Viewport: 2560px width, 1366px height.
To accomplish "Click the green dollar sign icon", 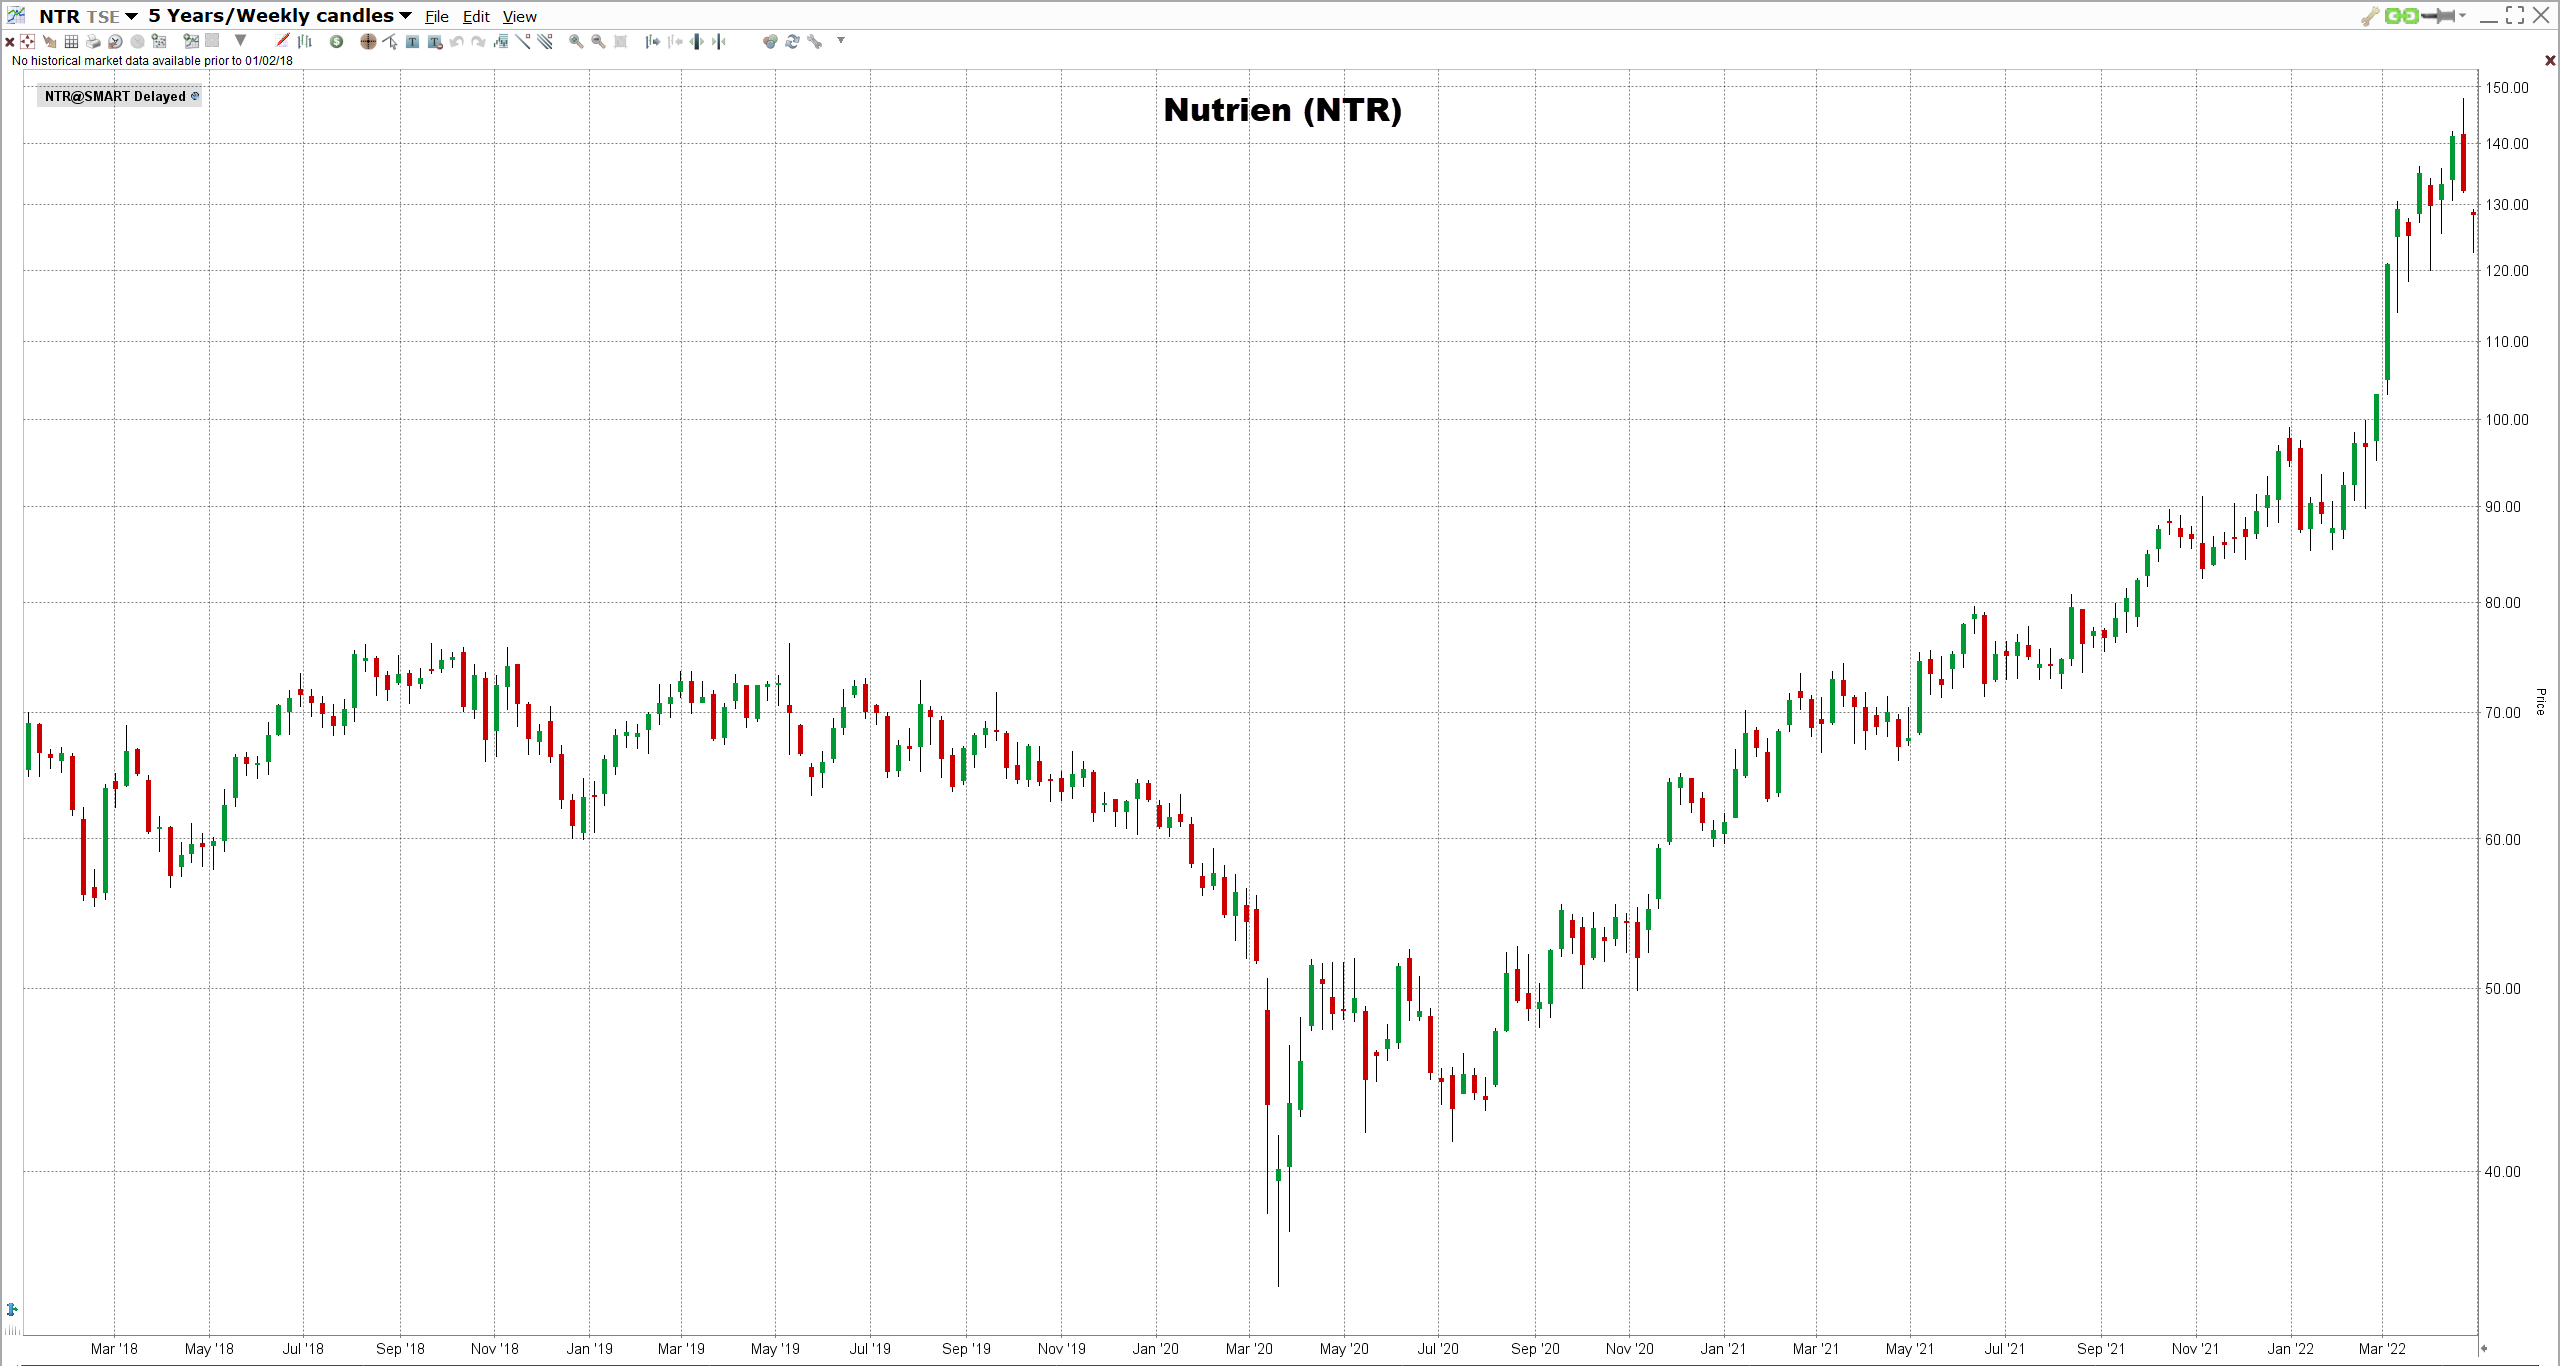I will [337, 42].
